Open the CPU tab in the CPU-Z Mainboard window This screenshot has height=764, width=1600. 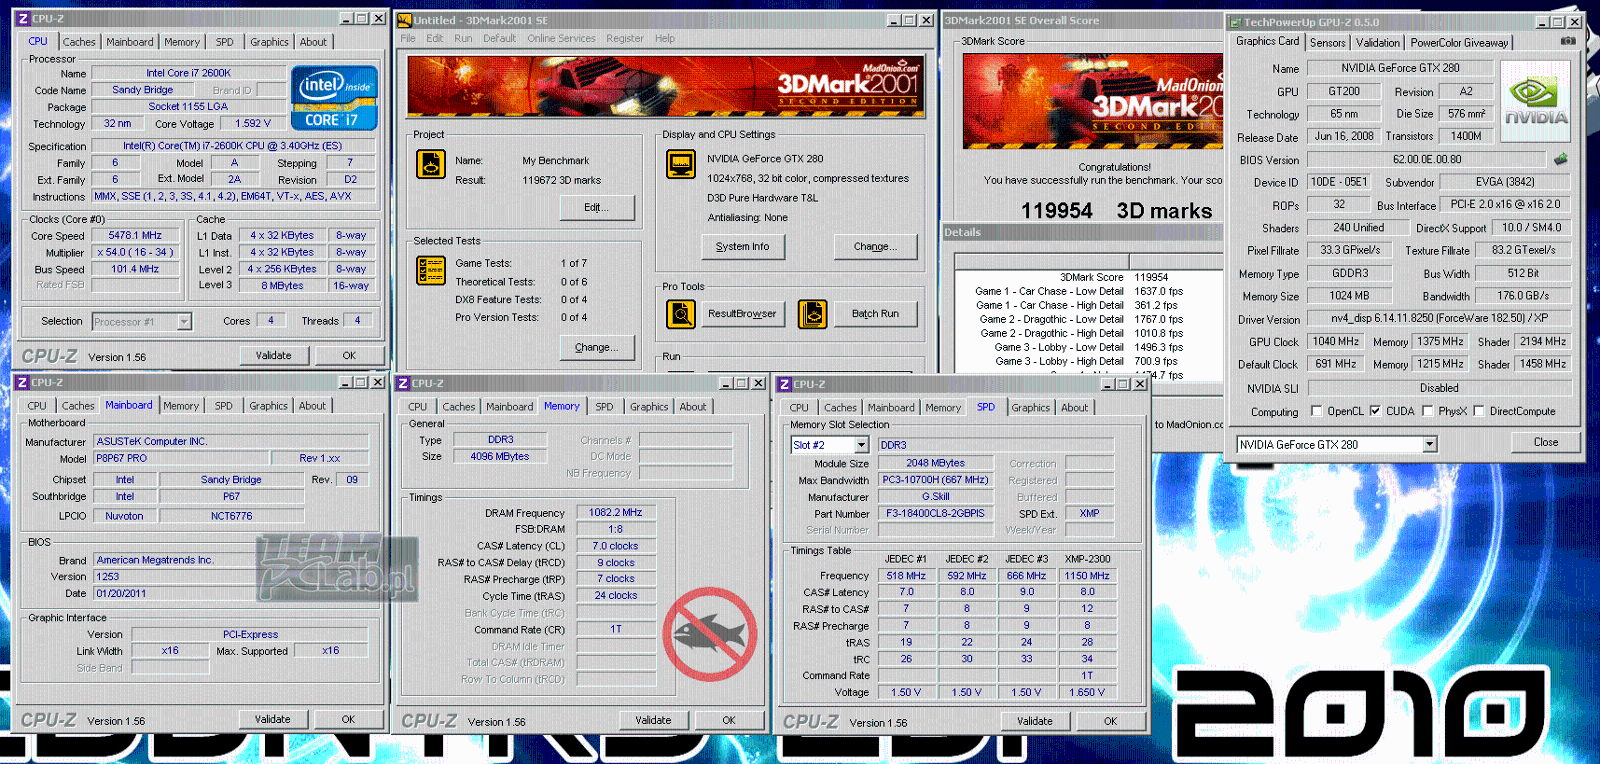[37, 406]
